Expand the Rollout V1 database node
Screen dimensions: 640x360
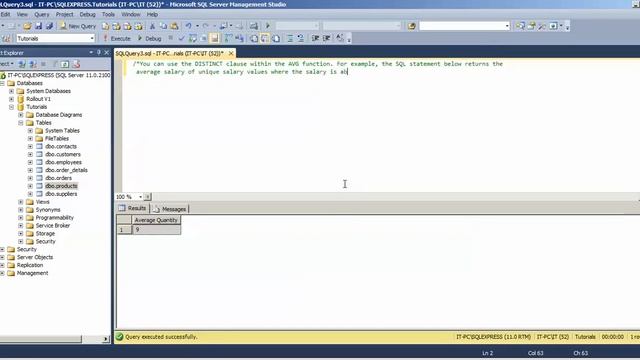[x=11, y=99]
